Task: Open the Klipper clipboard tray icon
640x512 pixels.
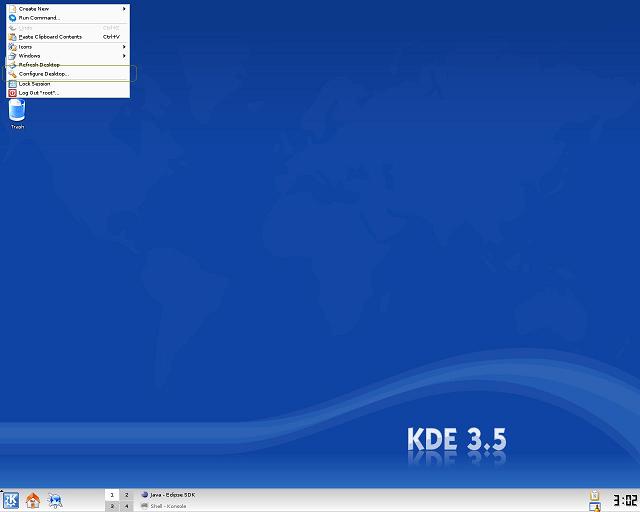Action: click(x=595, y=495)
